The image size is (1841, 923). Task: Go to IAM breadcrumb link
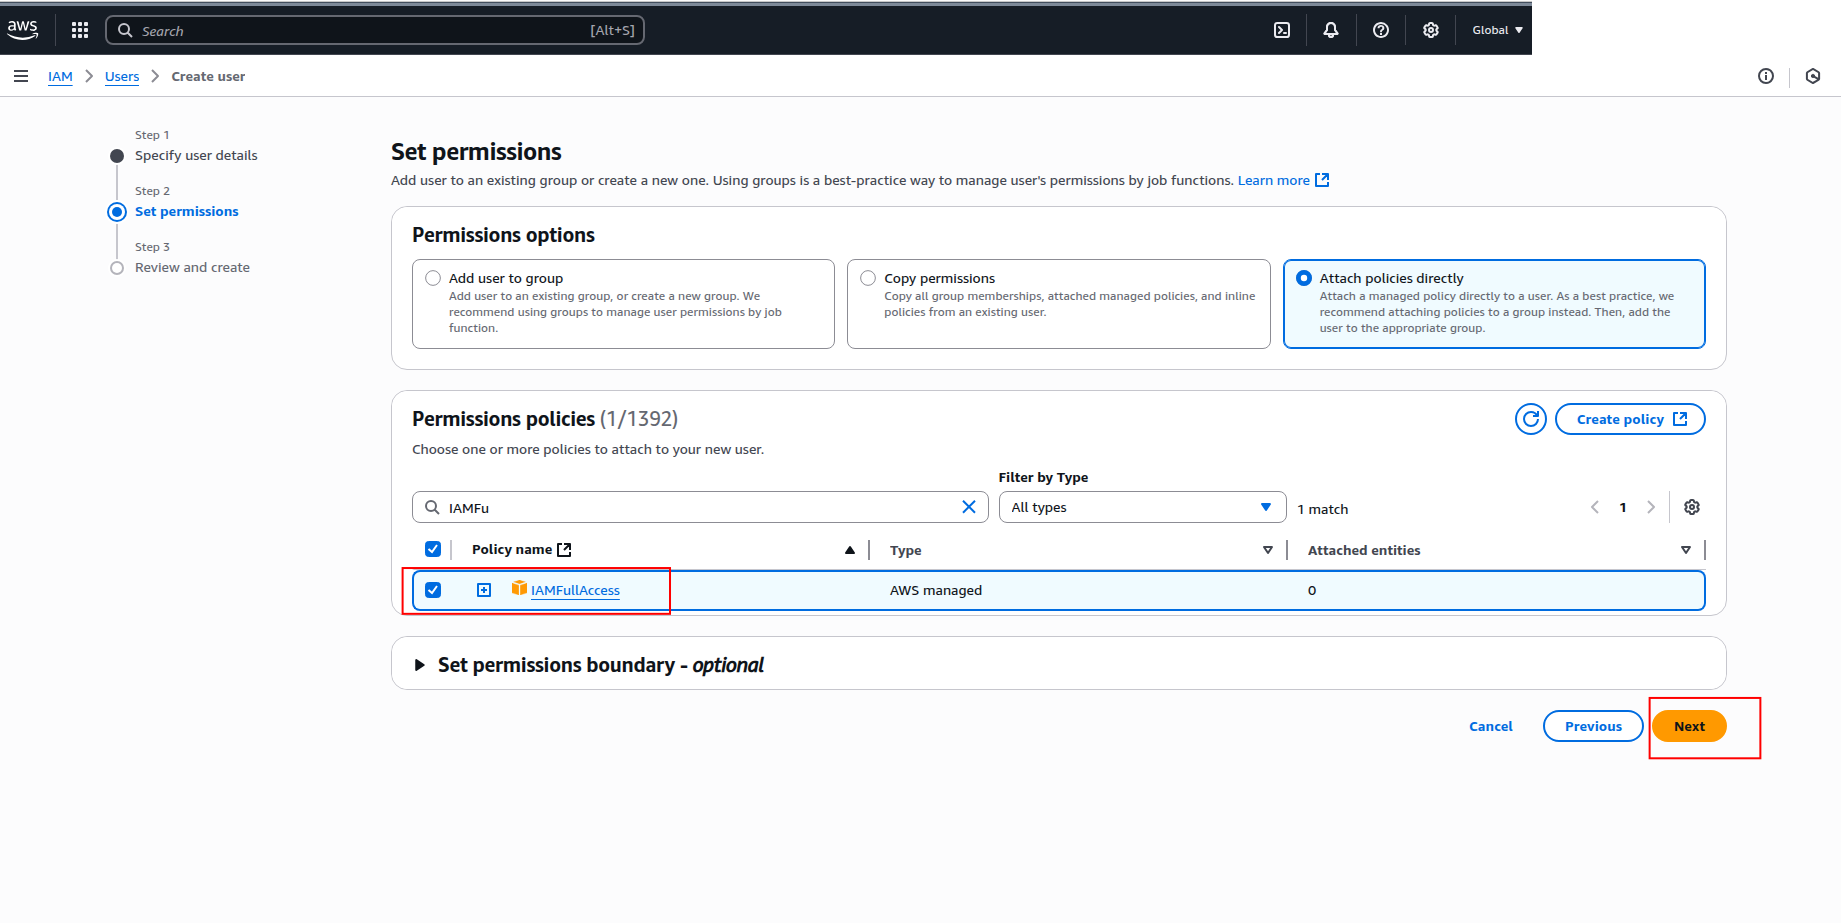click(60, 76)
